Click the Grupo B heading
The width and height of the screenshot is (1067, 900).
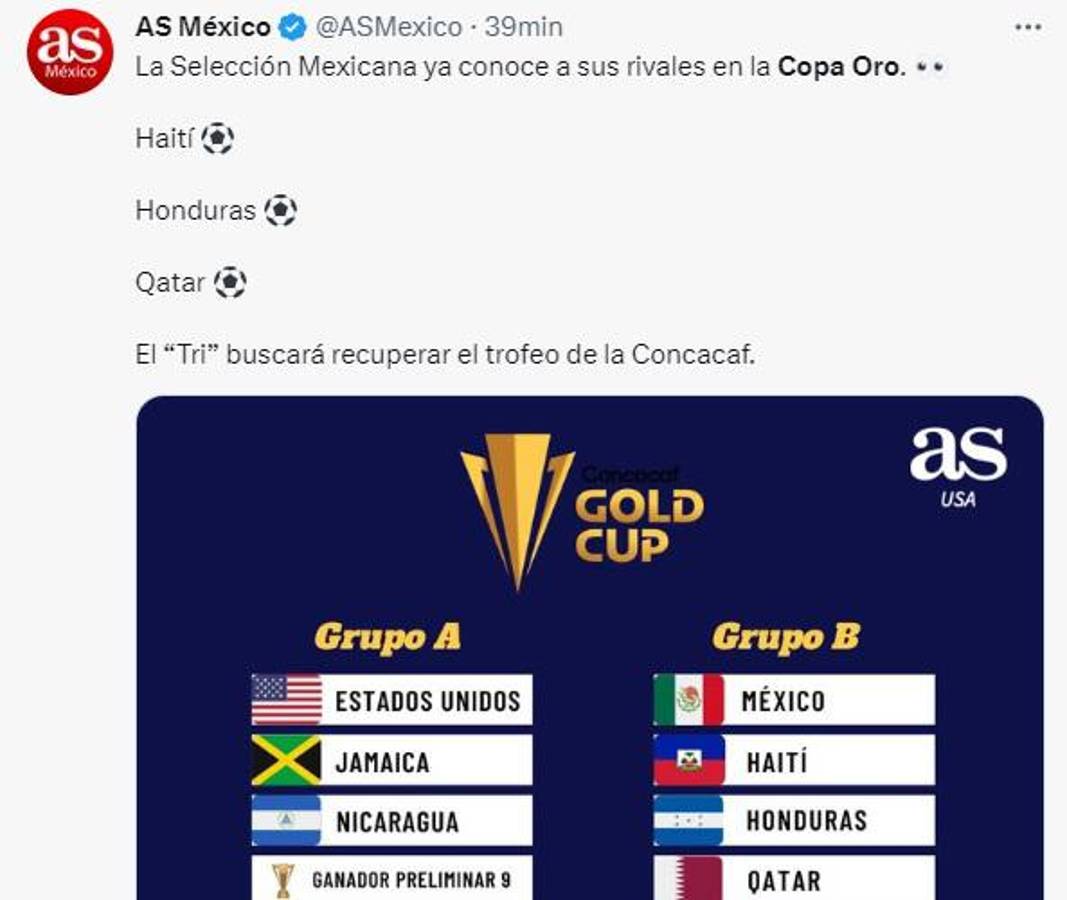point(785,637)
